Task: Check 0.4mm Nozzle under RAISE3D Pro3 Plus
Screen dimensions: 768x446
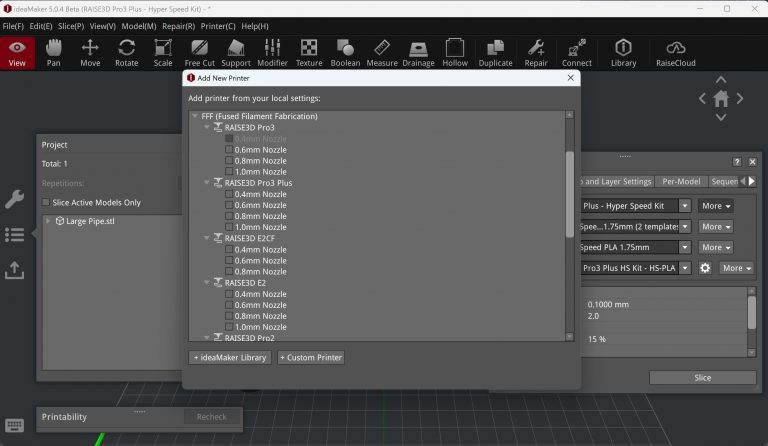Action: pos(229,194)
